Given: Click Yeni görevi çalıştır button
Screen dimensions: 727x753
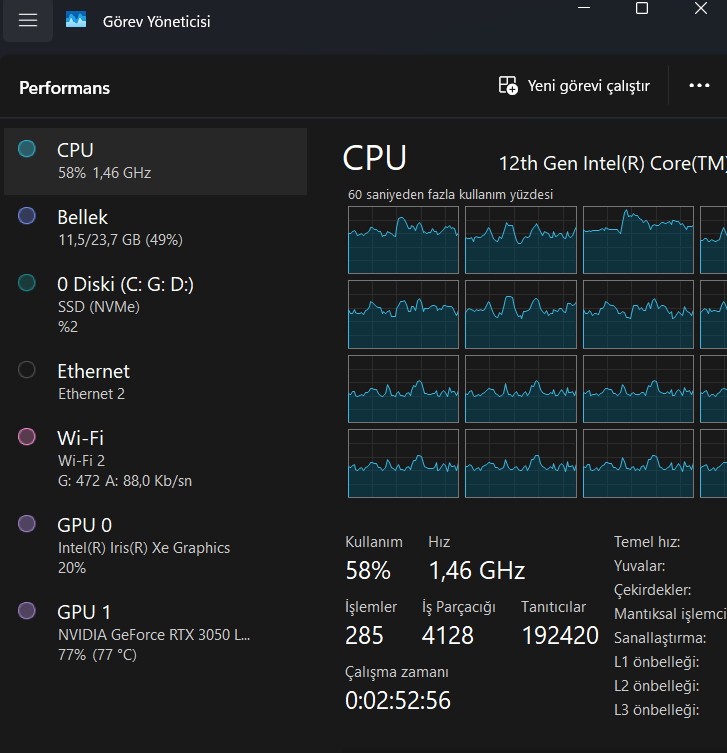Looking at the screenshot, I should click(x=574, y=86).
